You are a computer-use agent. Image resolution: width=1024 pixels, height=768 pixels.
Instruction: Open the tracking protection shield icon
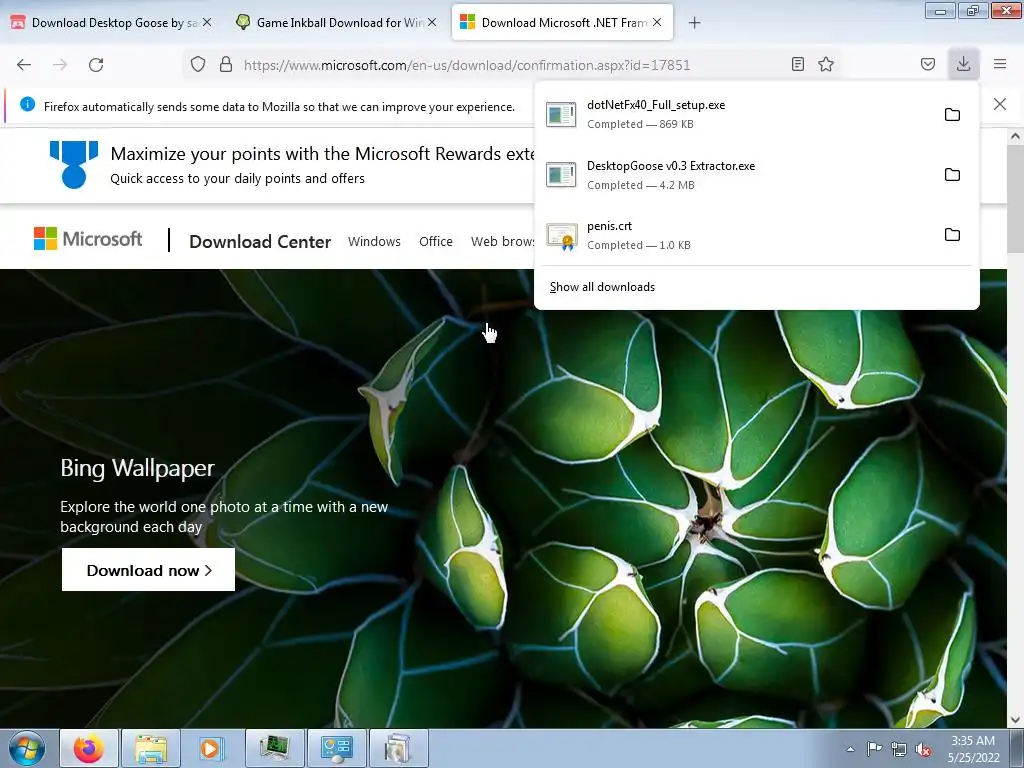(x=198, y=65)
